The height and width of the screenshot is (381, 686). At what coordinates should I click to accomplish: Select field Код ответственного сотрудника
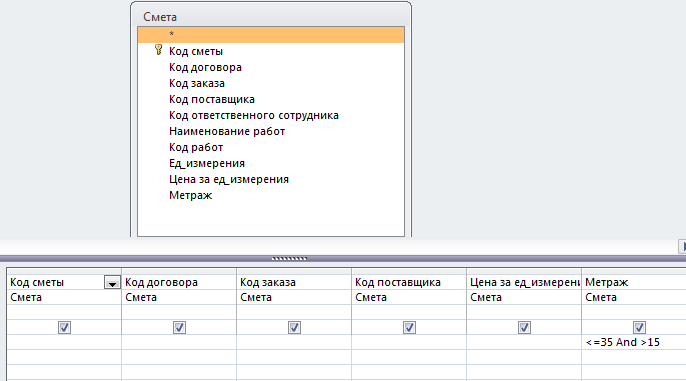click(254, 115)
